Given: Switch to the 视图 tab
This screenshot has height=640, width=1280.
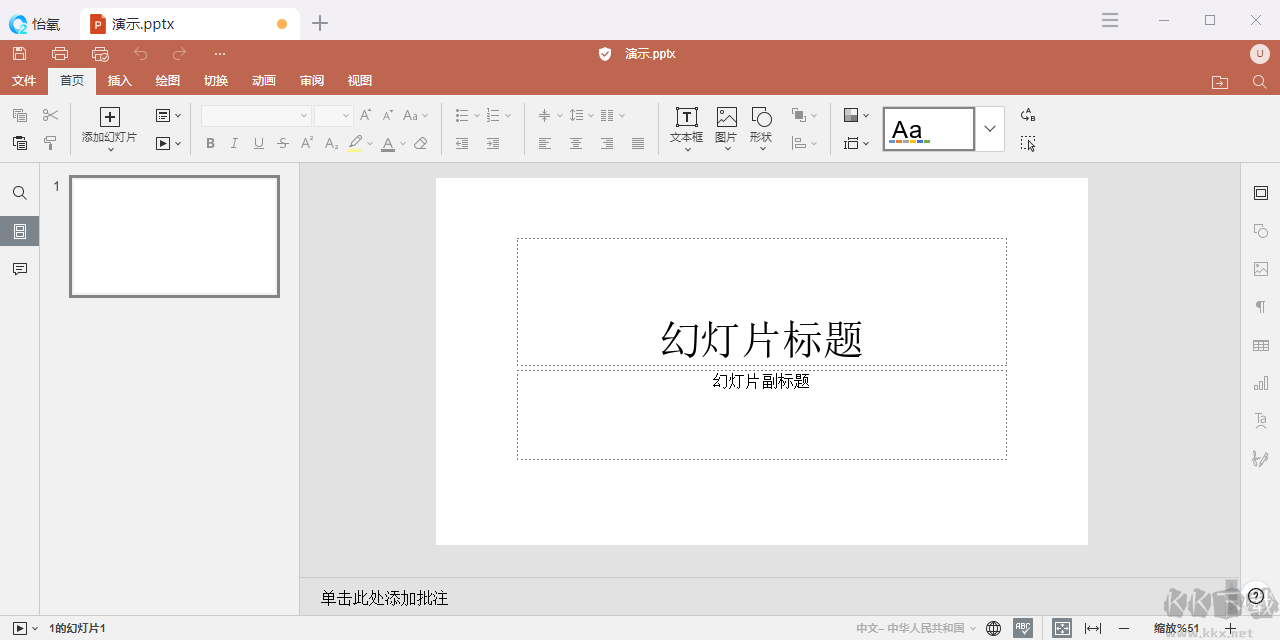Looking at the screenshot, I should click(x=360, y=81).
